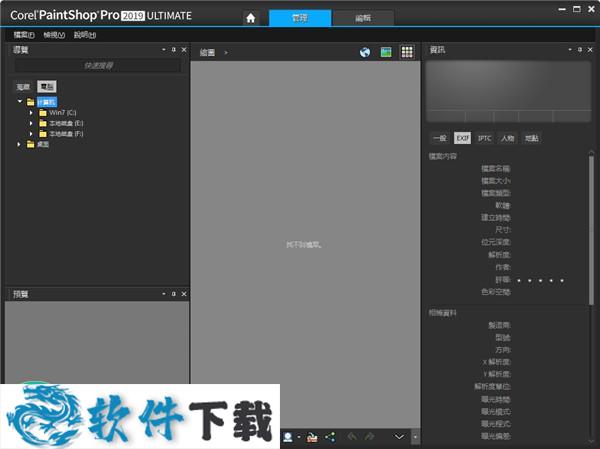Toggle the 蒐藏 collections view button
The height and width of the screenshot is (449, 600).
click(23, 87)
